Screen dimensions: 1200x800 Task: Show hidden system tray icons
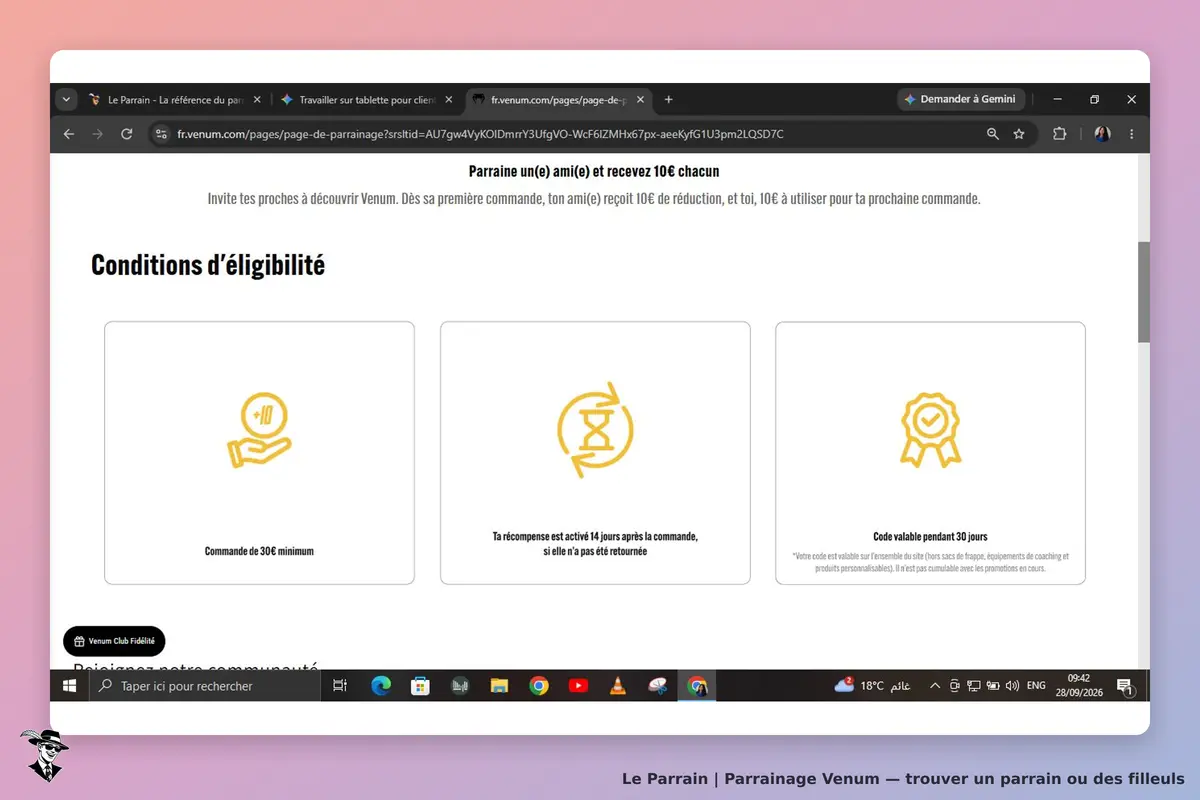(x=935, y=686)
